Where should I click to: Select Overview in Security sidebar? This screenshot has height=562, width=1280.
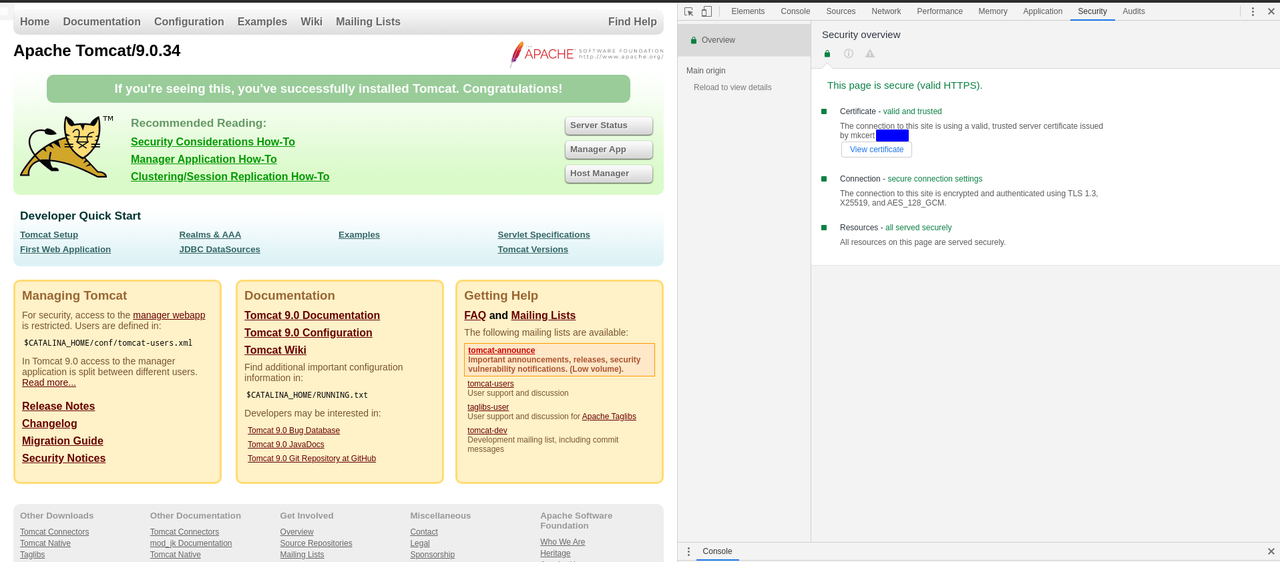(x=744, y=40)
